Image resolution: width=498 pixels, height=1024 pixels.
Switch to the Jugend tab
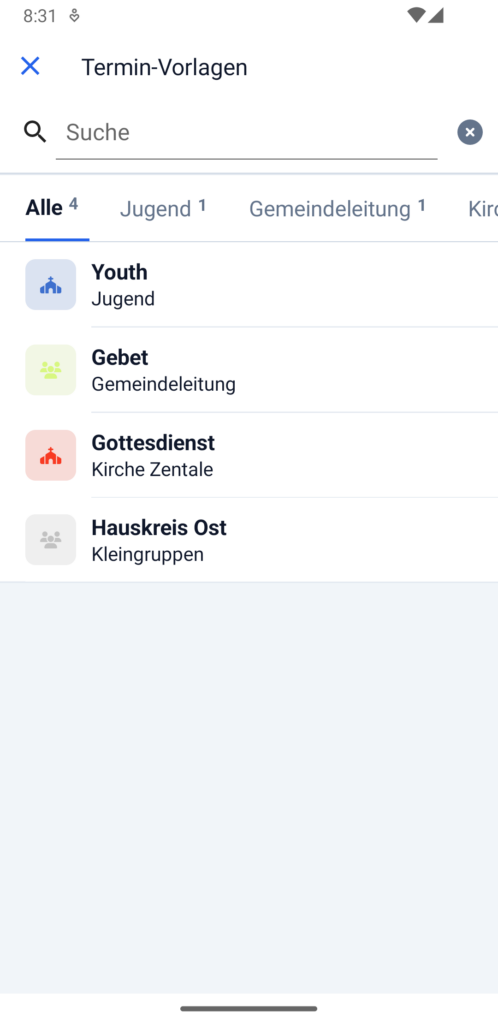point(163,208)
